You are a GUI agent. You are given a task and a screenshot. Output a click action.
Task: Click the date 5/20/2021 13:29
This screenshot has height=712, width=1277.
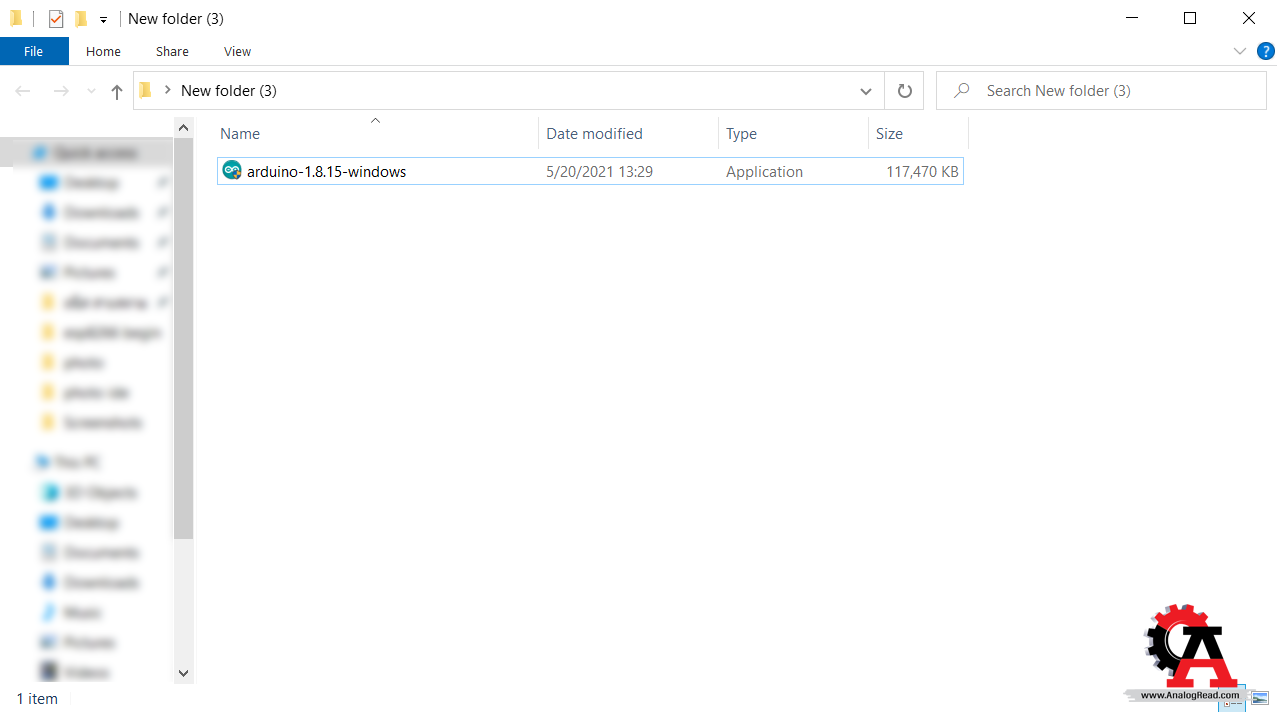(600, 172)
